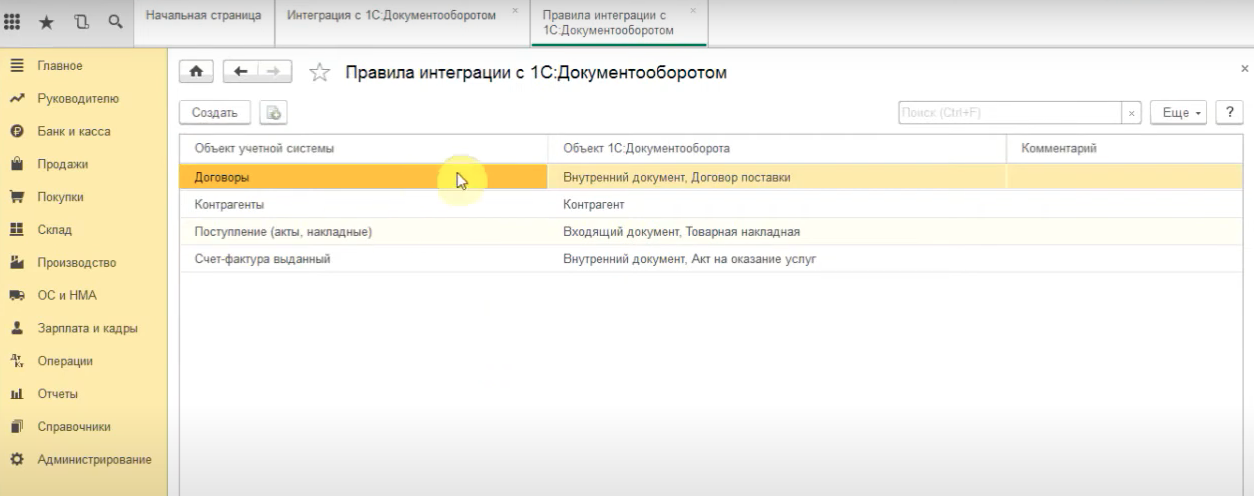The image size is (1254, 496).
Task: Open the Favorites star in top bar
Action: (x=46, y=23)
